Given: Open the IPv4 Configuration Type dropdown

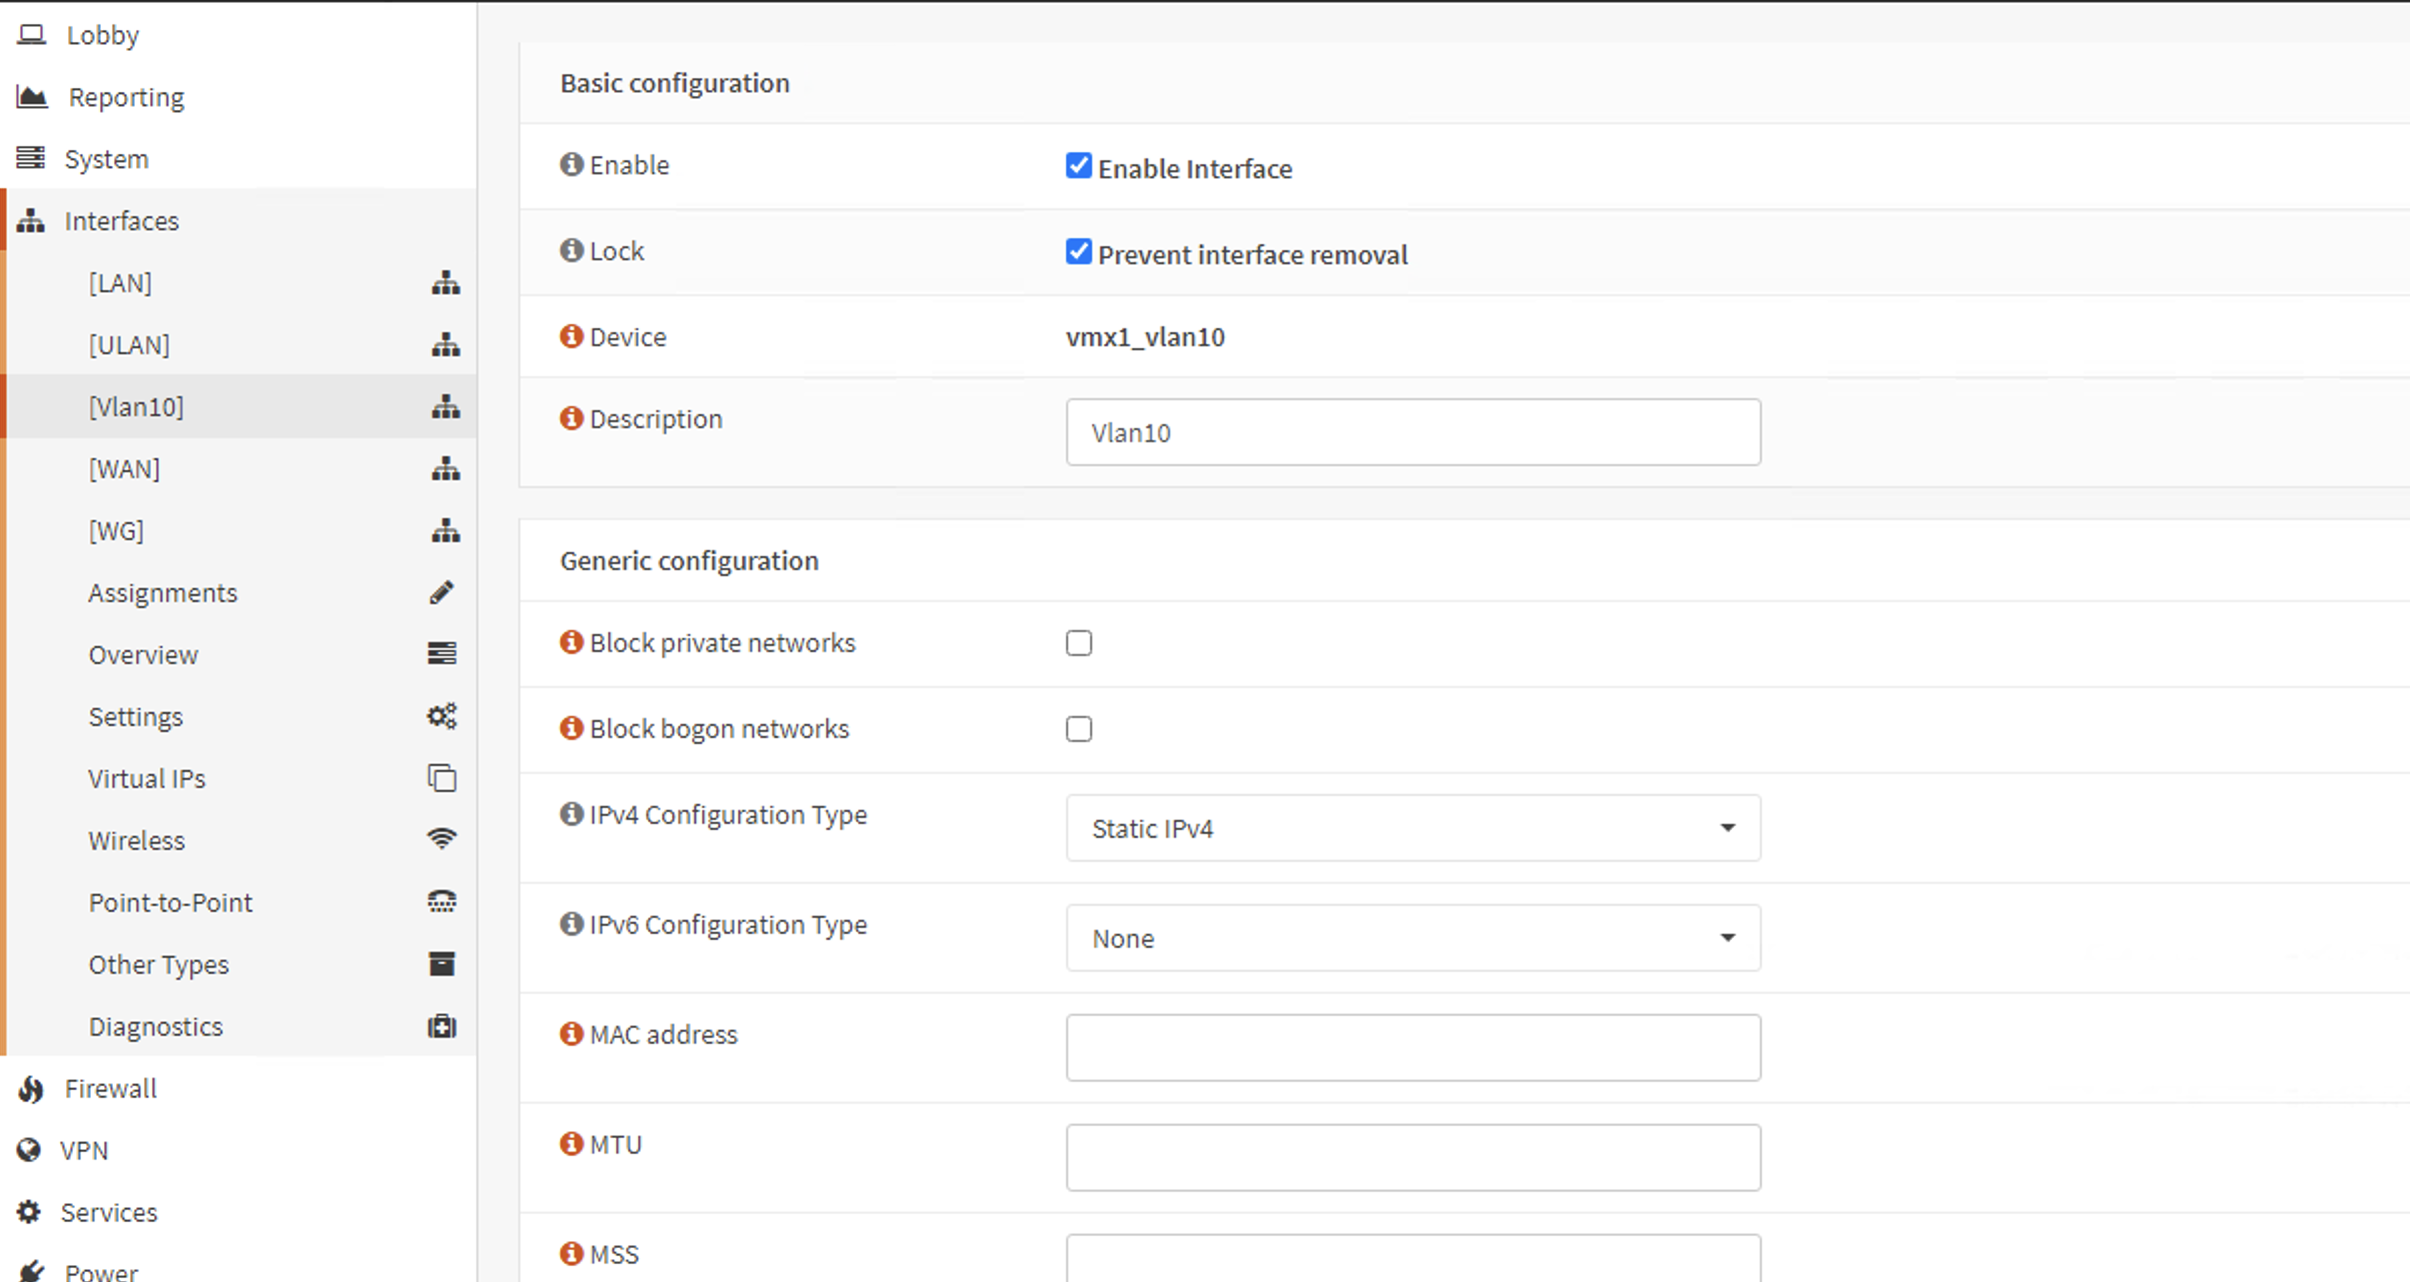Looking at the screenshot, I should [1412, 828].
